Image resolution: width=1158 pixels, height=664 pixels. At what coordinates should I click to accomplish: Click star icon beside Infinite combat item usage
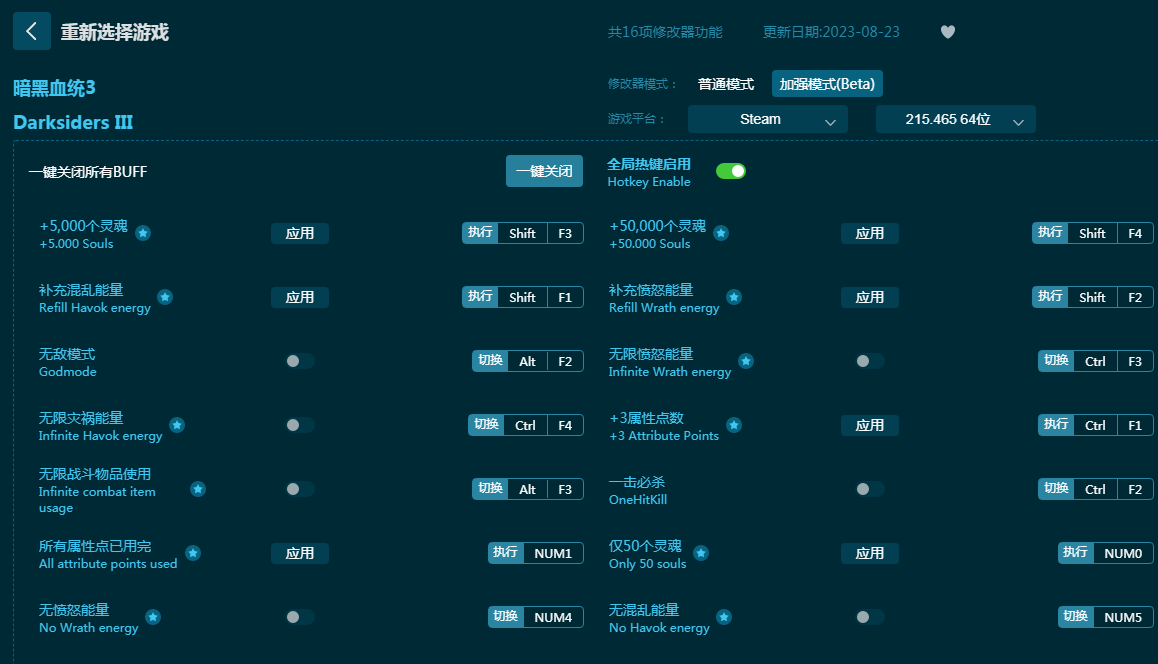coord(198,489)
